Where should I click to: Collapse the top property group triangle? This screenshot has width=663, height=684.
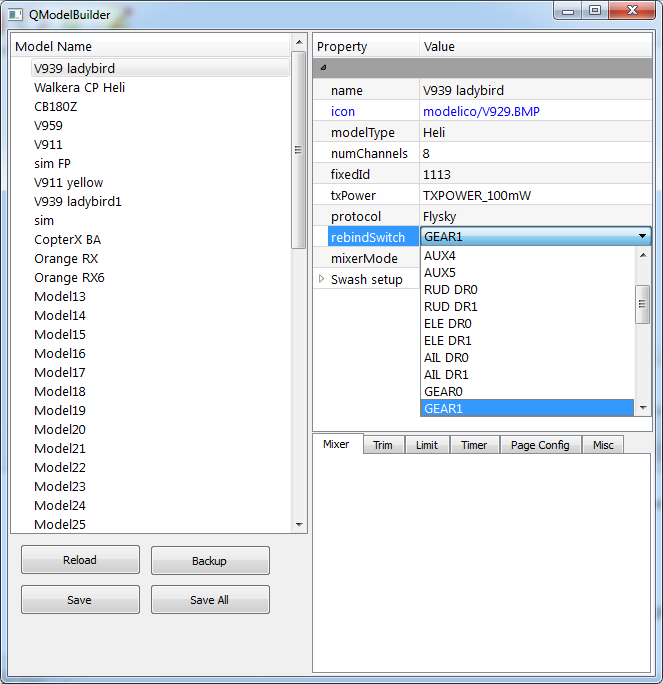click(x=323, y=67)
